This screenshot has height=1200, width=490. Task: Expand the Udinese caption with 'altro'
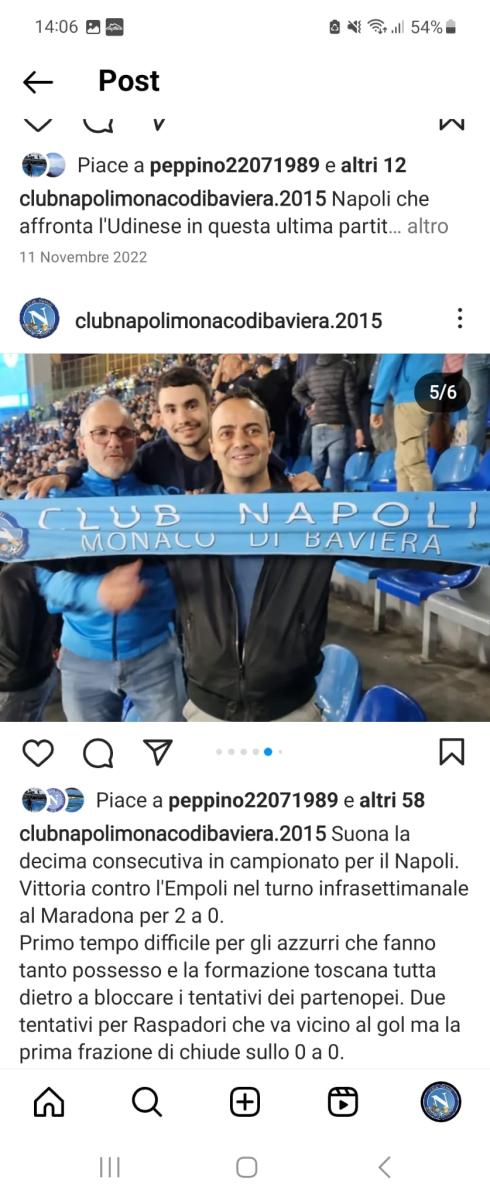428,227
